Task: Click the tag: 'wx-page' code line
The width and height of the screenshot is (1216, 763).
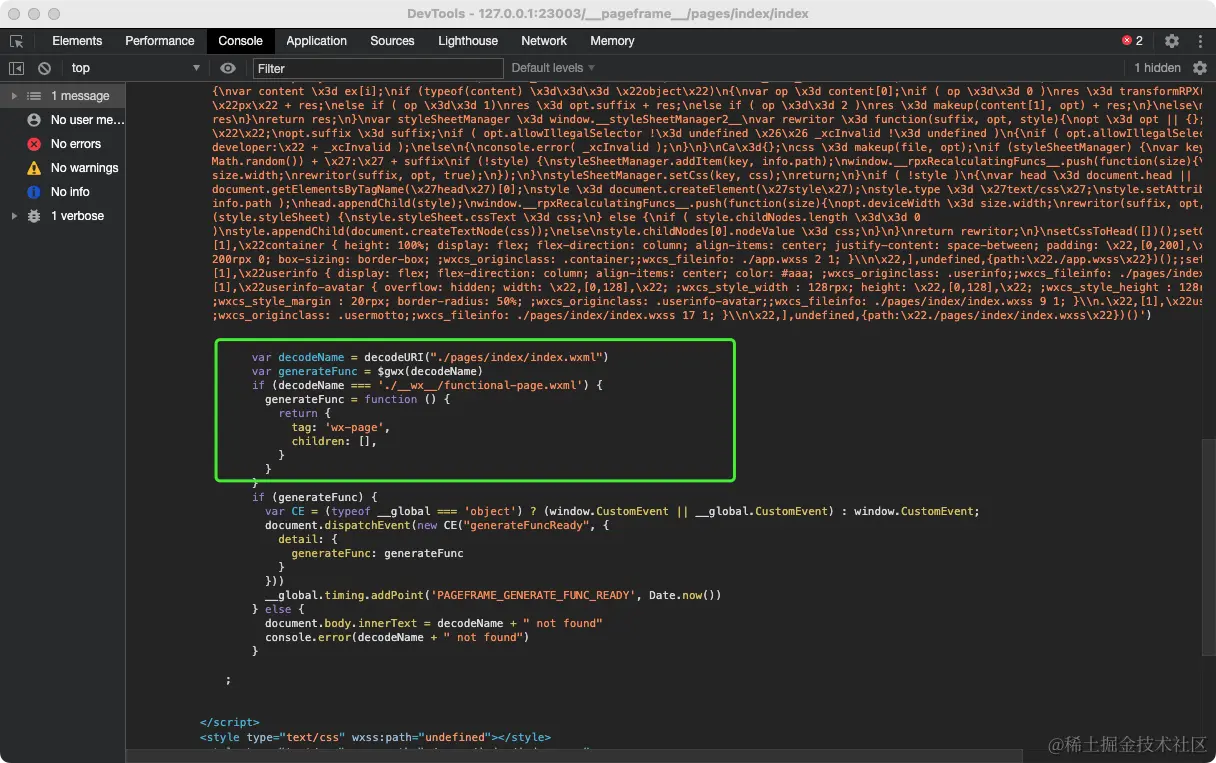Action: point(340,427)
